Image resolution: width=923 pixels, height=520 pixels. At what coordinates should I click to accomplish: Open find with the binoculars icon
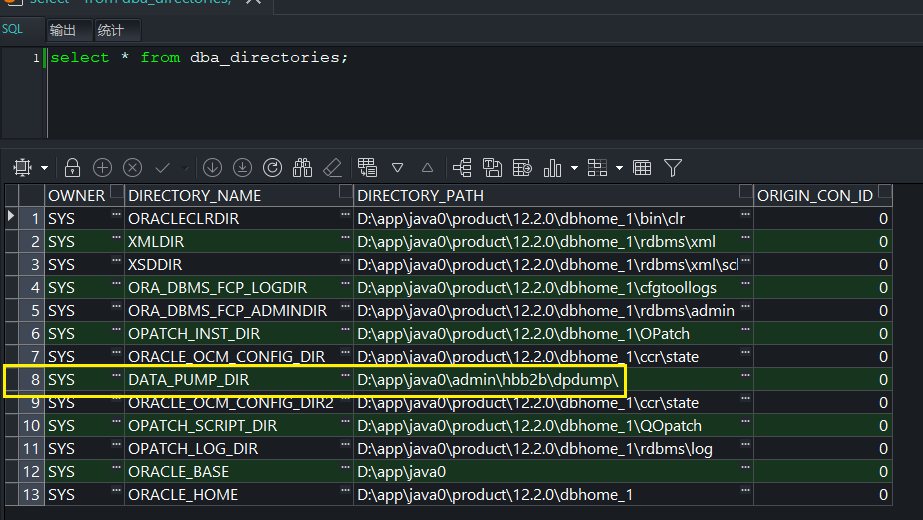click(303, 167)
